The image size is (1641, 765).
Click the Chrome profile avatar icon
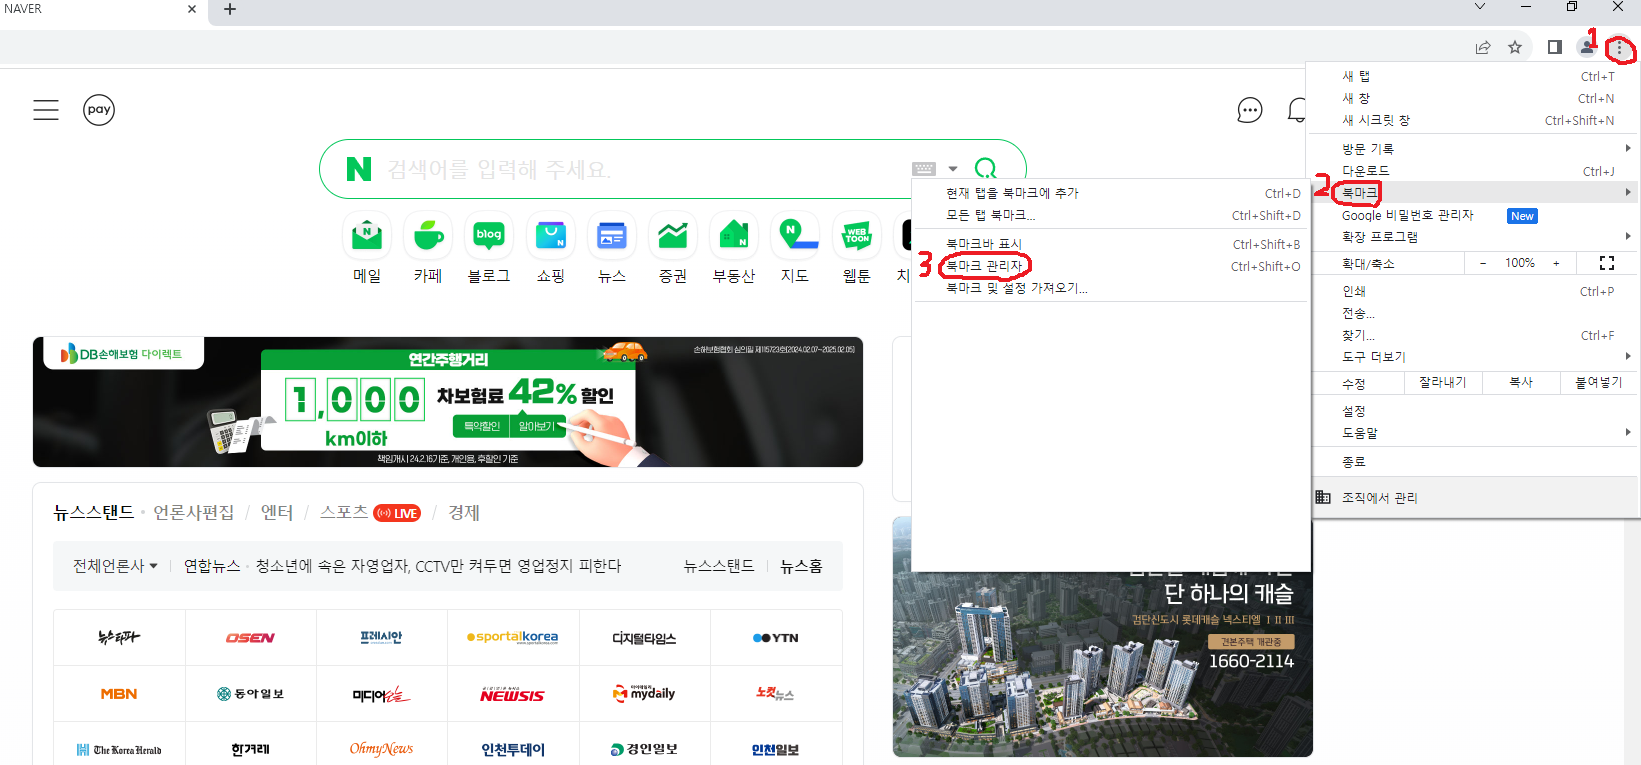(1587, 47)
